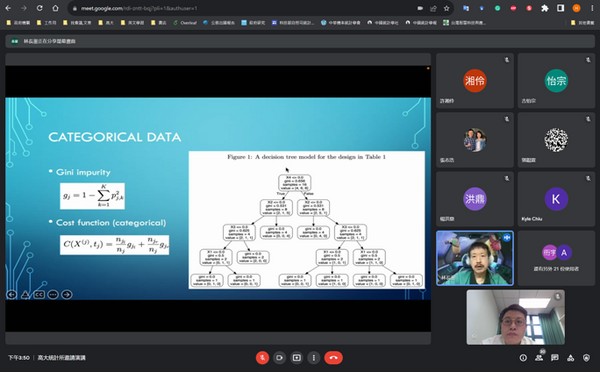The image size is (600, 372).
Task: Click the self-view video thumbnail
Action: pos(515,317)
